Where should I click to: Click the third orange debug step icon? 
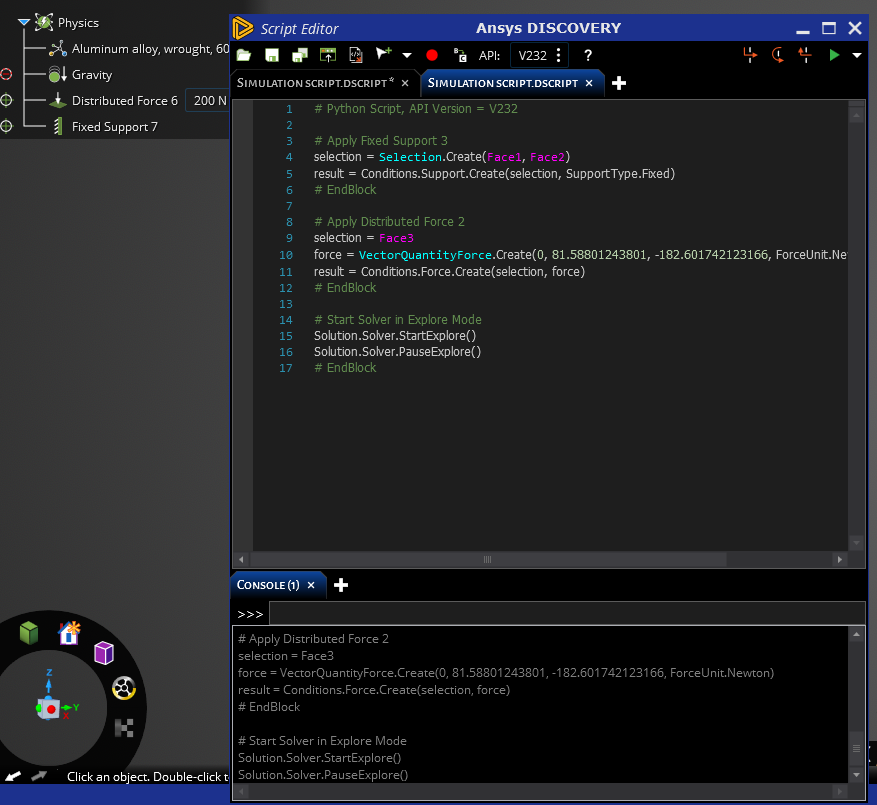[x=805, y=55]
